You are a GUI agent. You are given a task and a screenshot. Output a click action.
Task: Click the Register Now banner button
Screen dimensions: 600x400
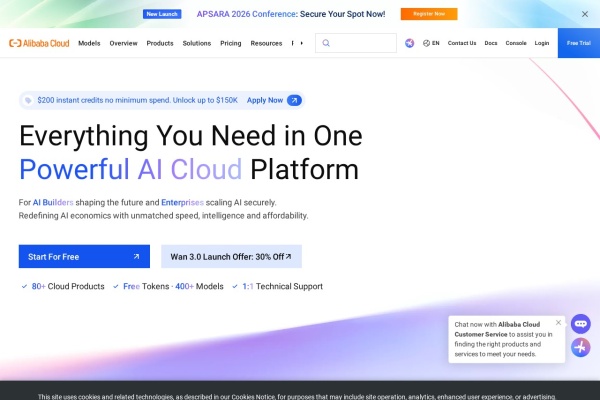click(x=429, y=14)
